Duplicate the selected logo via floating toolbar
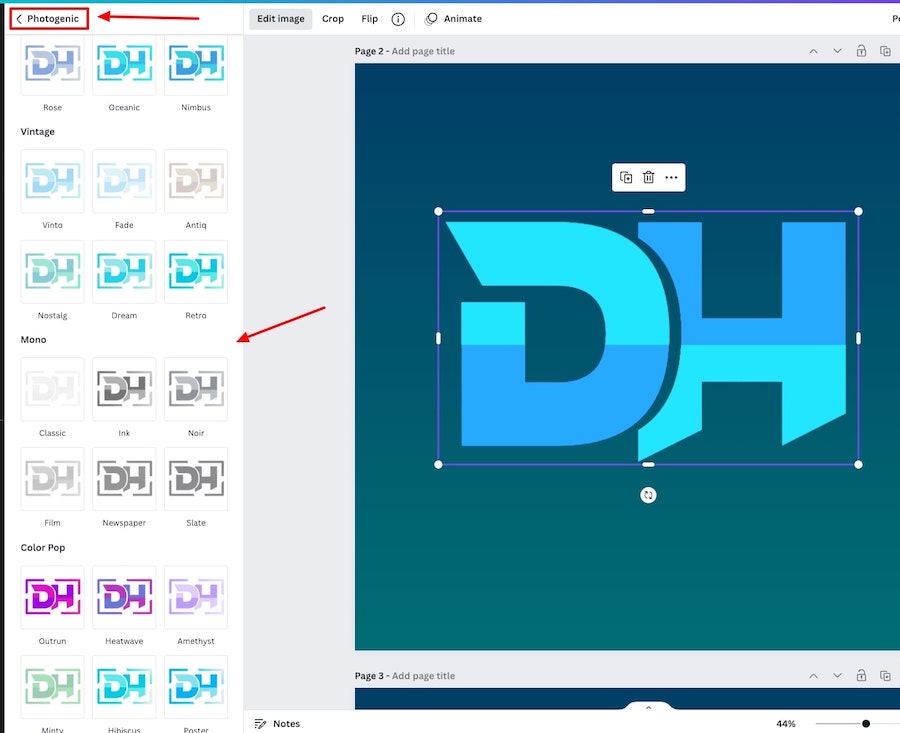This screenshot has width=900, height=733. tap(626, 177)
